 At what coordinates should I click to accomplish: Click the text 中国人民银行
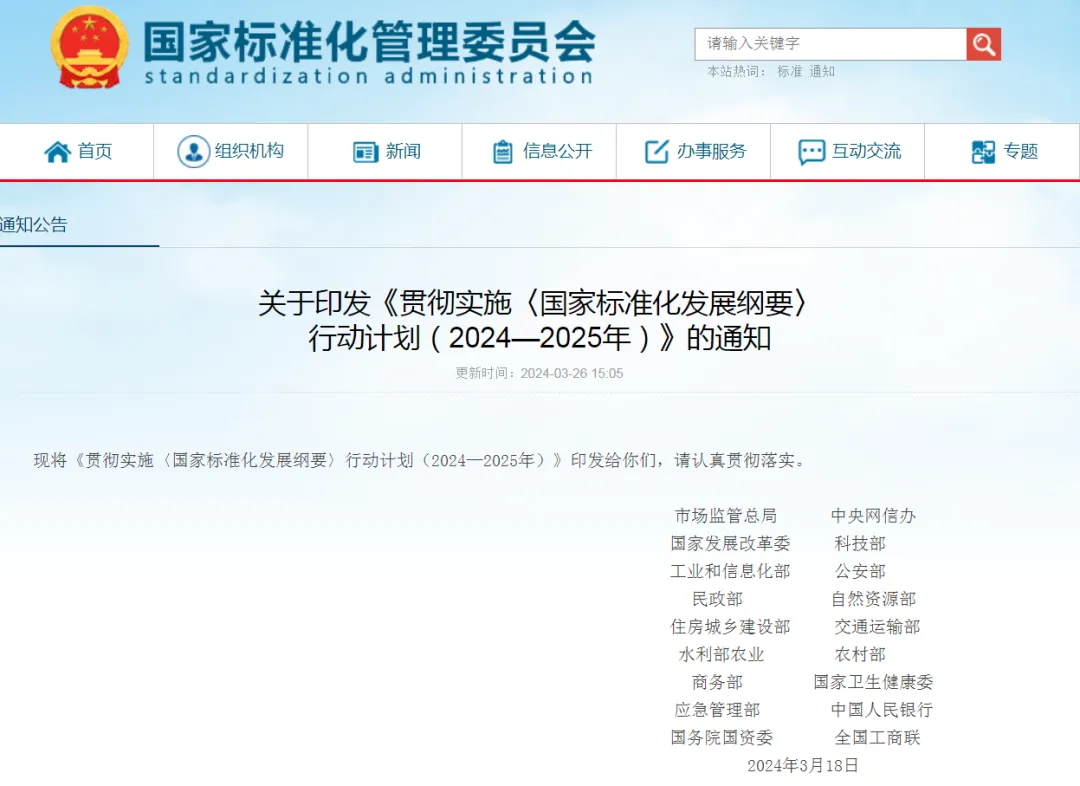[x=882, y=710]
